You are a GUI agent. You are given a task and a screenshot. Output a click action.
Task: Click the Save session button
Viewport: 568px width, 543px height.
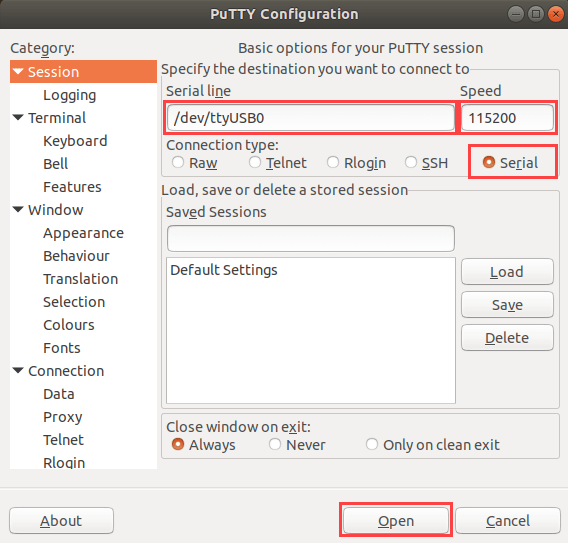(x=507, y=305)
